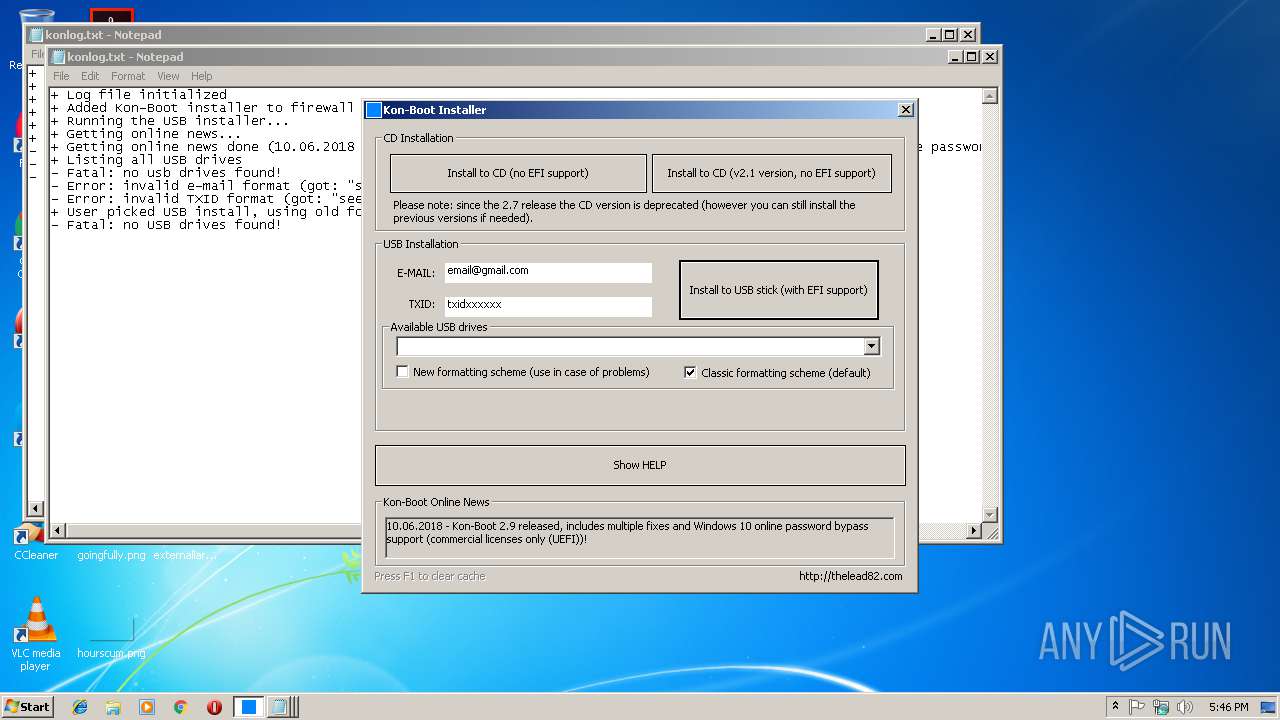Minimize the back konlog.txt Notepad window

(932, 35)
